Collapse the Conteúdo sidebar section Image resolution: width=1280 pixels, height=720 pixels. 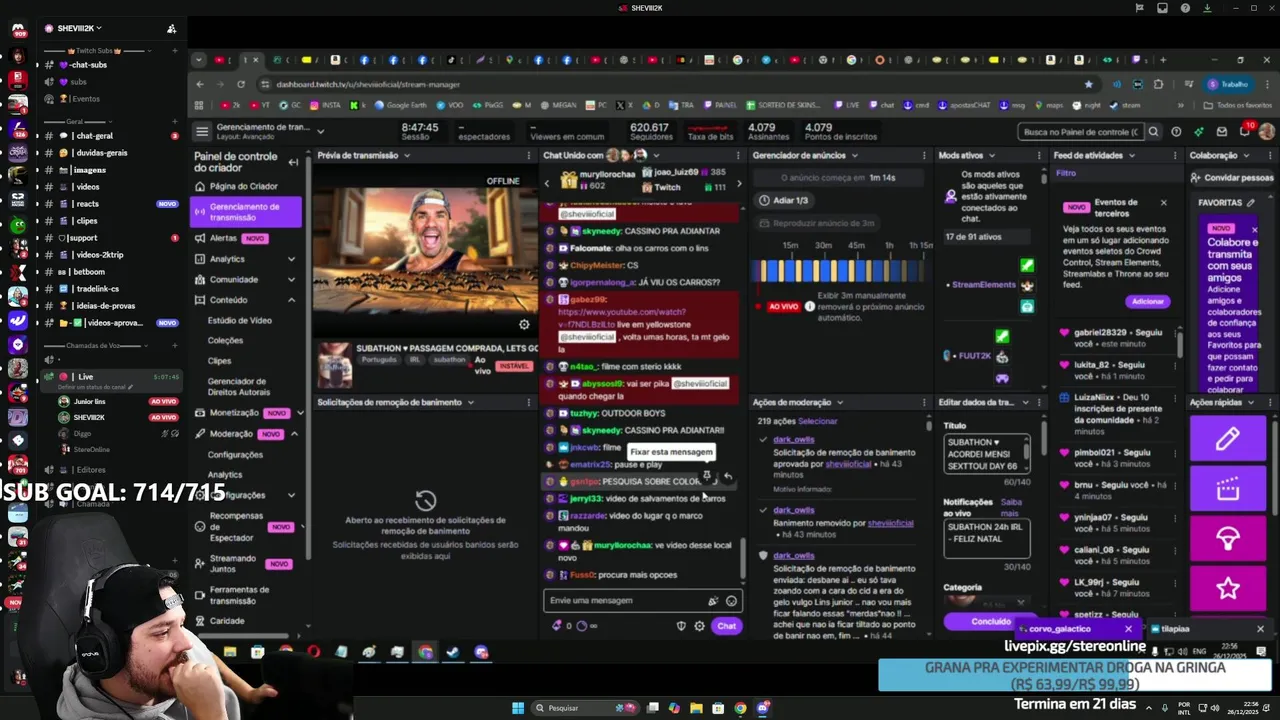[x=291, y=300]
